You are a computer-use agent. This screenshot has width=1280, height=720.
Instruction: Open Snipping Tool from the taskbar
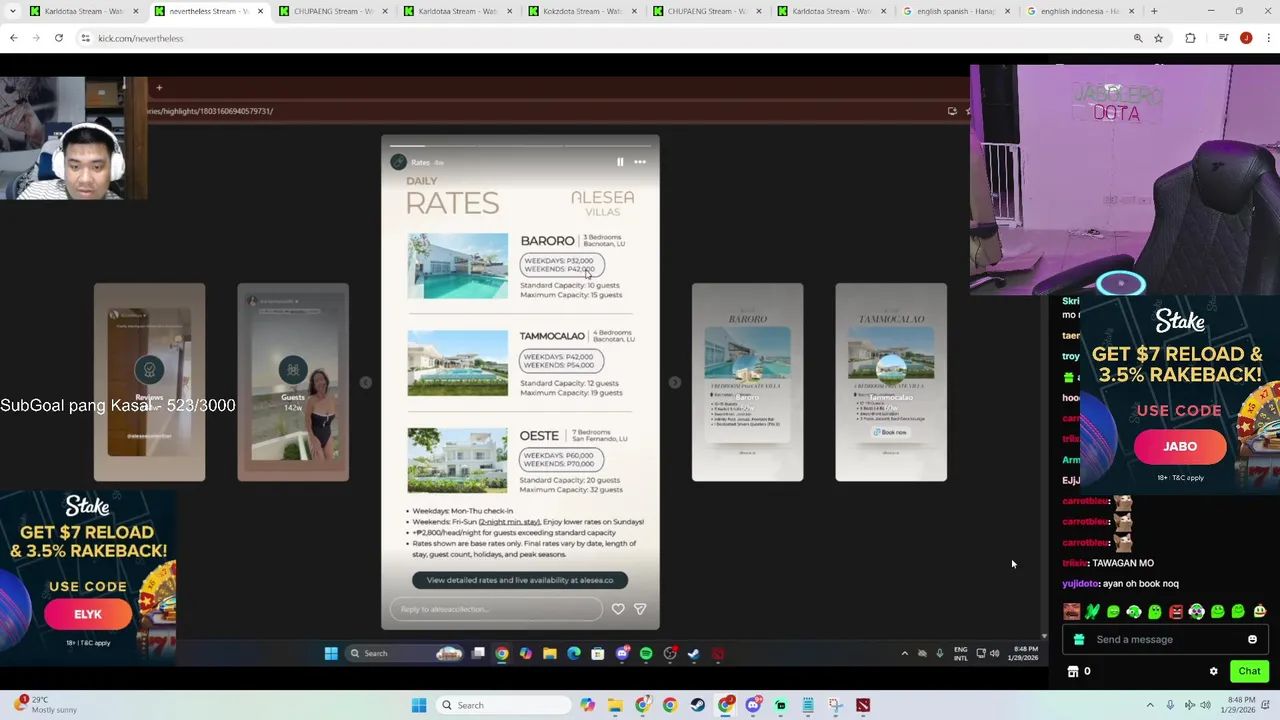pos(835,705)
